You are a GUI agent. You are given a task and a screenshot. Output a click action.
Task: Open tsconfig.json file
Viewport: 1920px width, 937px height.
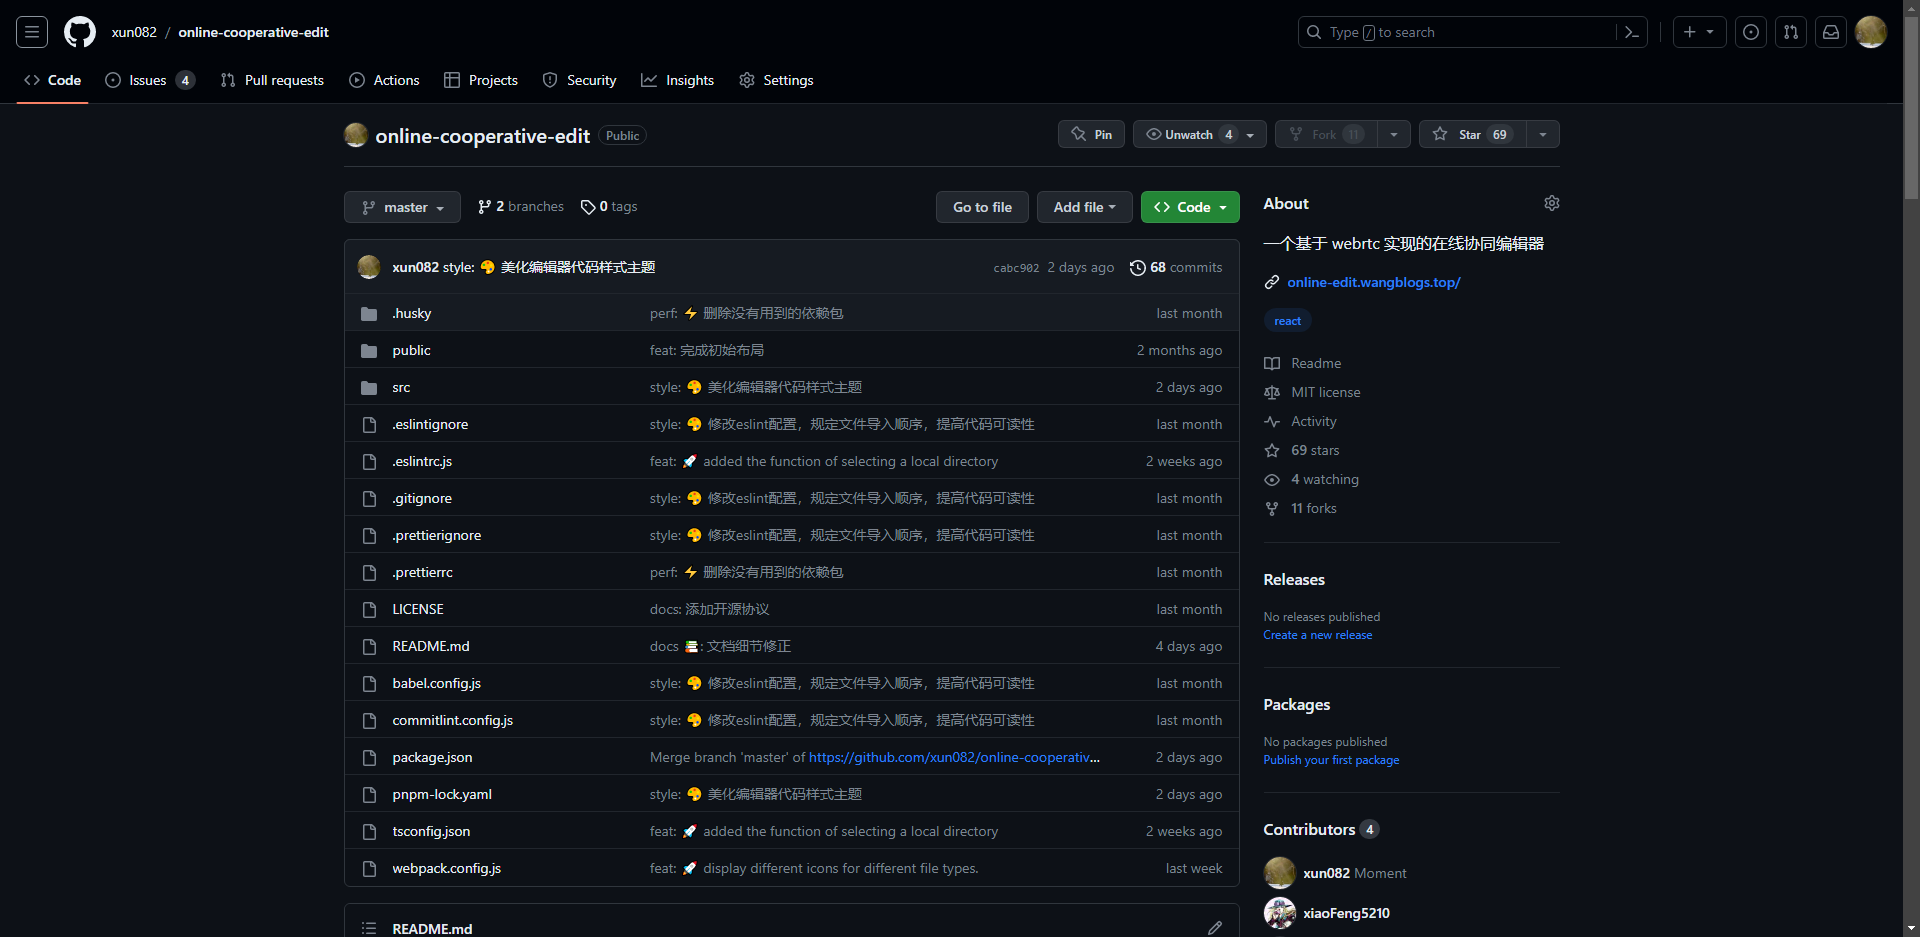pyautogui.click(x=431, y=831)
